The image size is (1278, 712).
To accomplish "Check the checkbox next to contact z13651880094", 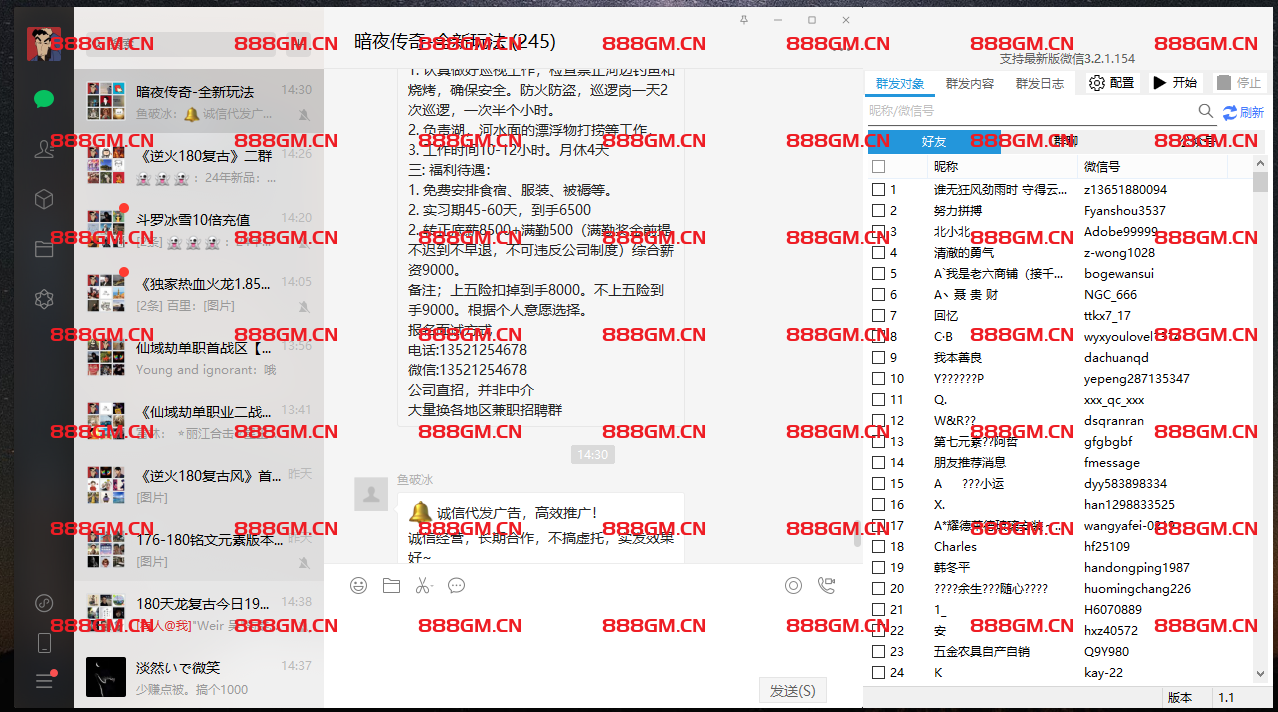I will 877,189.
